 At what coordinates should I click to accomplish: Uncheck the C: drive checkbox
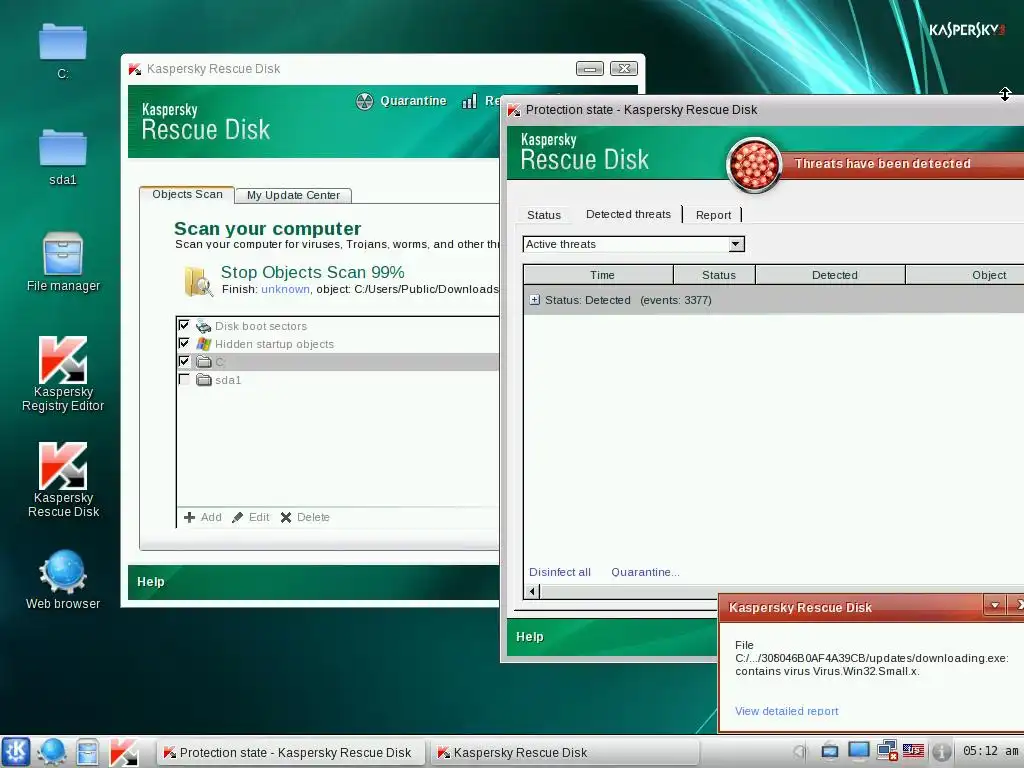coord(184,361)
